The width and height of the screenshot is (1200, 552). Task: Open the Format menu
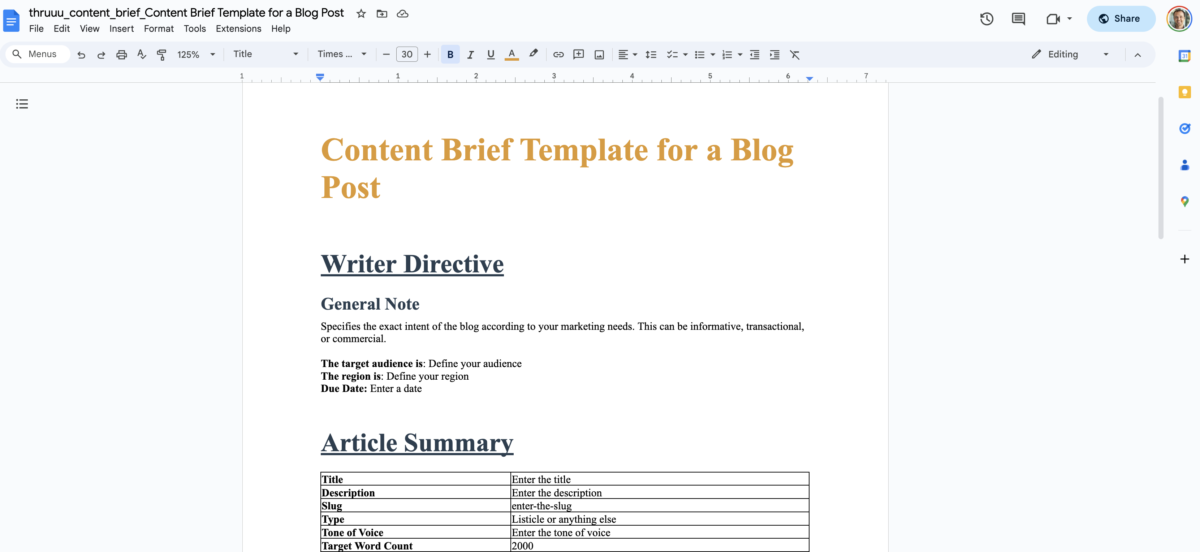[x=159, y=29]
